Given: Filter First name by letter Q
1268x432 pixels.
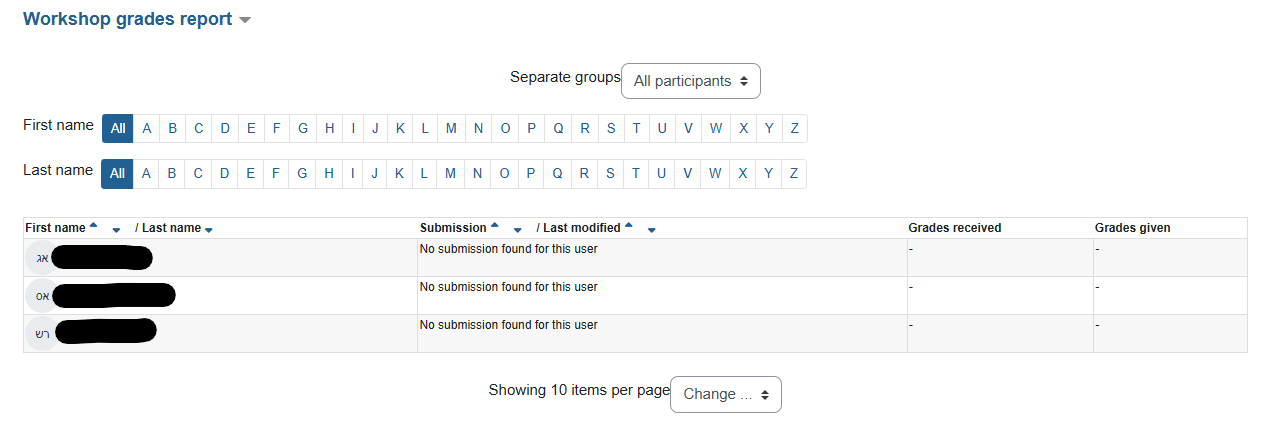Looking at the screenshot, I should [x=558, y=128].
